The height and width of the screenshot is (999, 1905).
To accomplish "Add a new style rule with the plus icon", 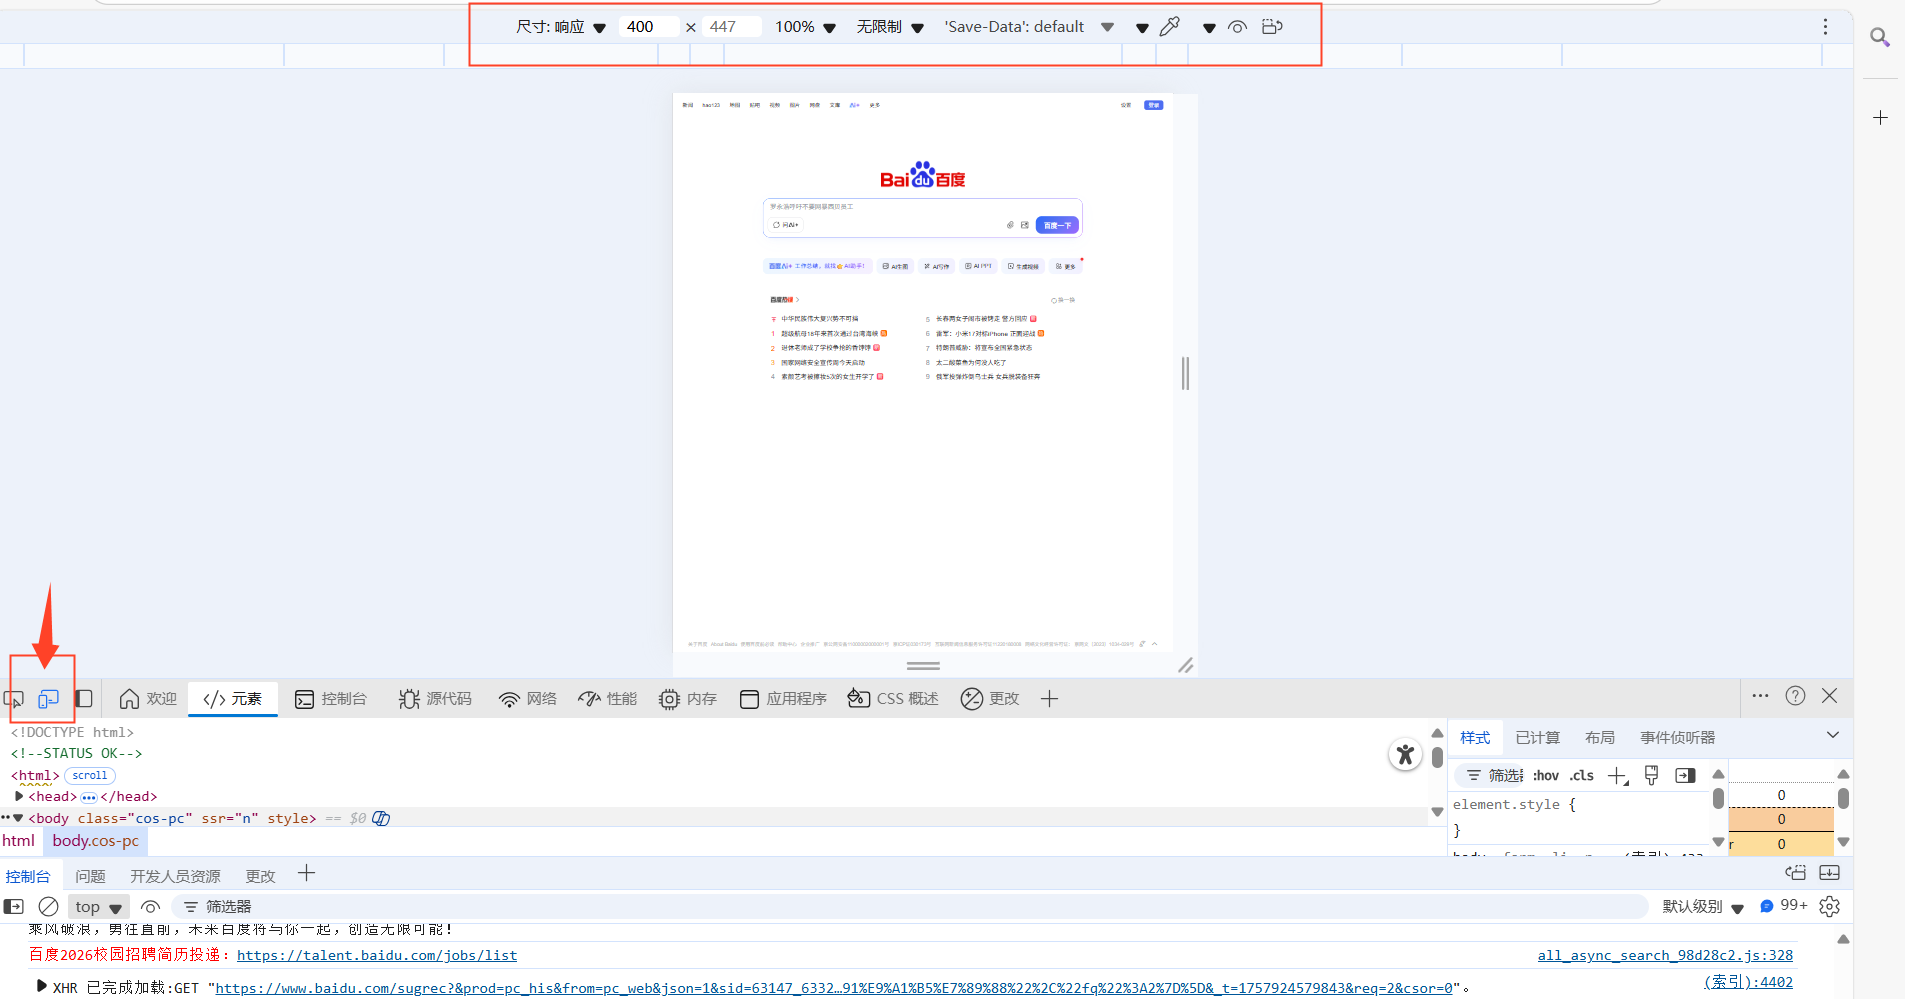I will [x=1616, y=775].
